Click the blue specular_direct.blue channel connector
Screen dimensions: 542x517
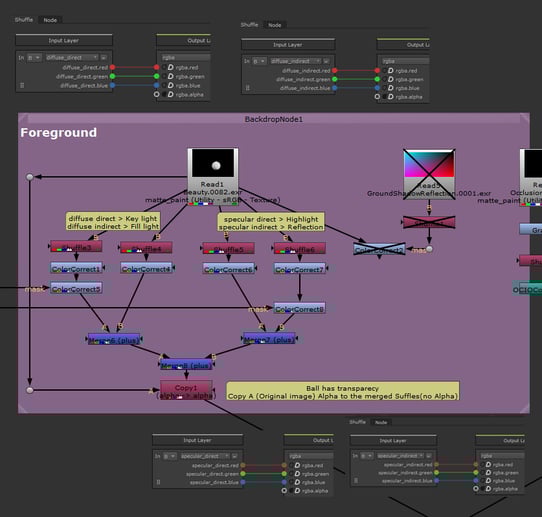(x=243, y=482)
